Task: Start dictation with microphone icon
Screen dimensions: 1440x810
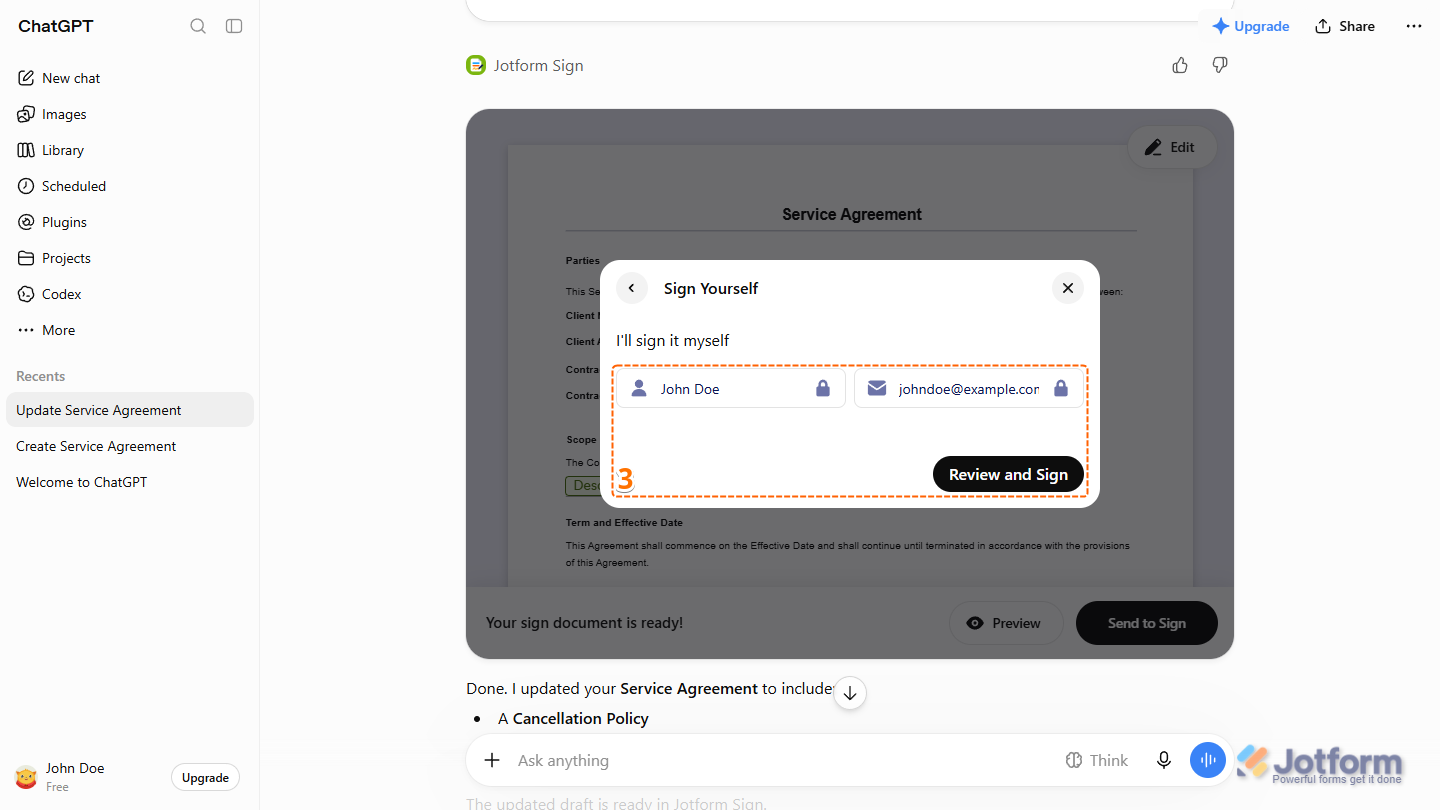Action: (1164, 760)
